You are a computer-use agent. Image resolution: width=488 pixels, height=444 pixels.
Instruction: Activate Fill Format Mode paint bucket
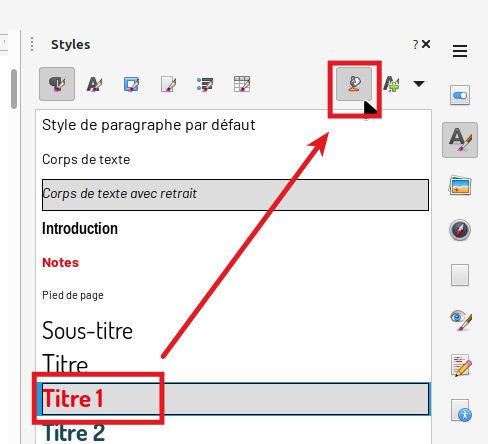coord(354,84)
